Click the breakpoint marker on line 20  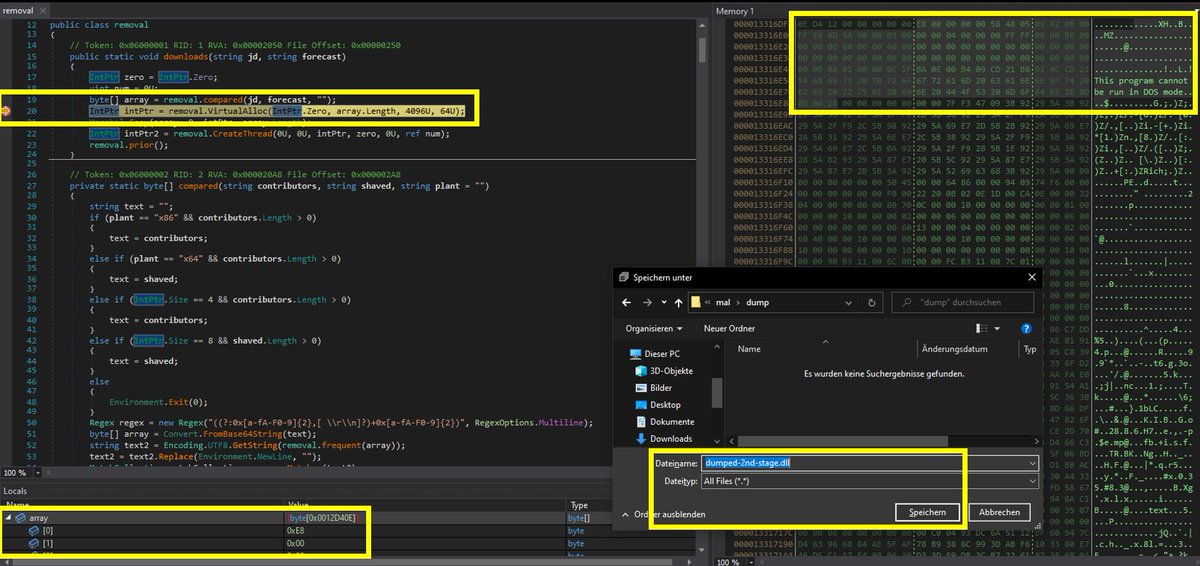coord(7,110)
